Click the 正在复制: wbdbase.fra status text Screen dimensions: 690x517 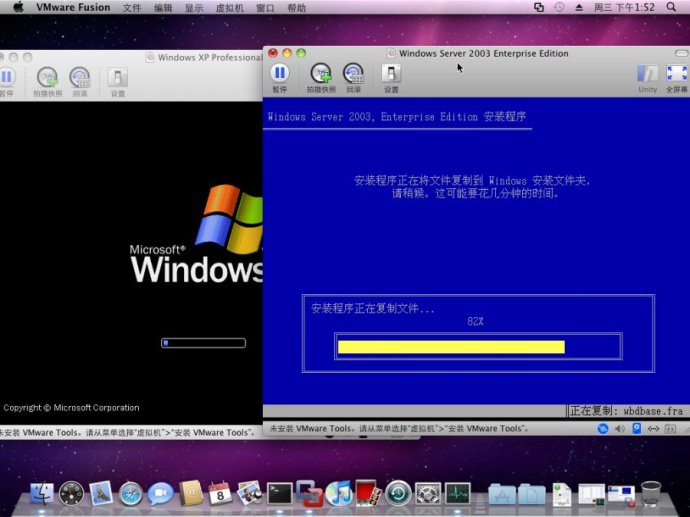tap(626, 411)
